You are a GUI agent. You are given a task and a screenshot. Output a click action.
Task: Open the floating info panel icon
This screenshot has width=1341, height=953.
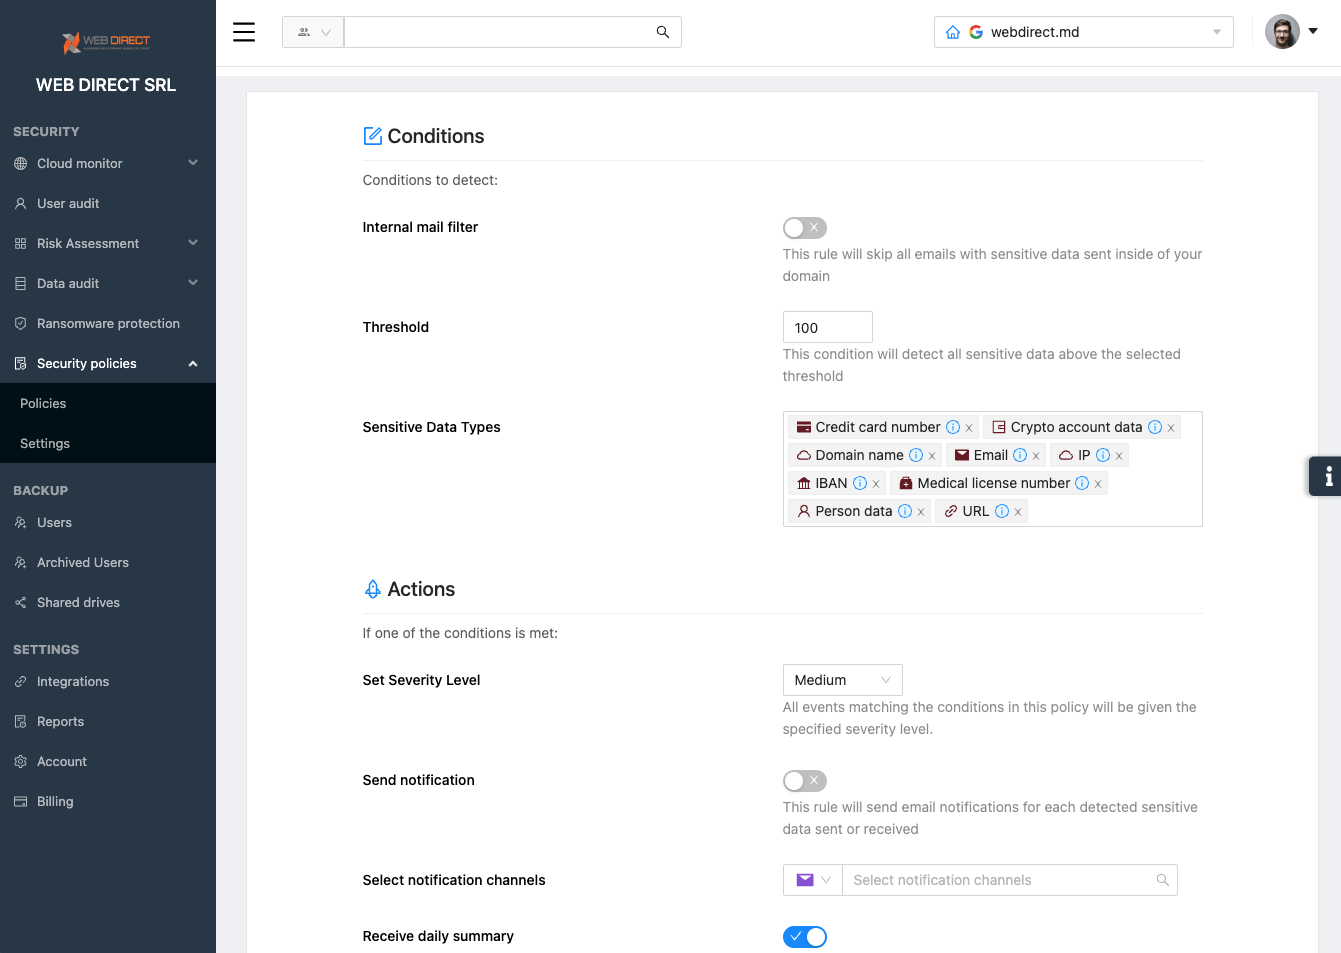[1327, 476]
